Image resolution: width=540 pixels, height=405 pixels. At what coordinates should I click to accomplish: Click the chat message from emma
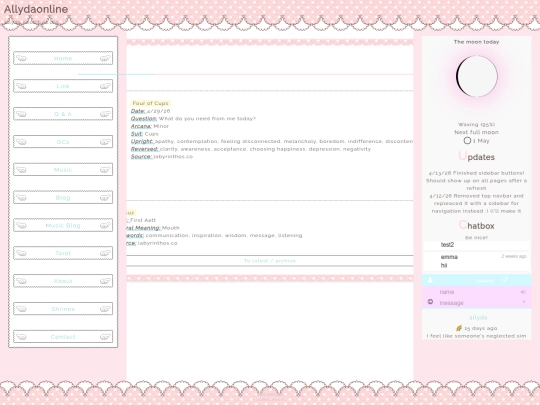point(477,261)
